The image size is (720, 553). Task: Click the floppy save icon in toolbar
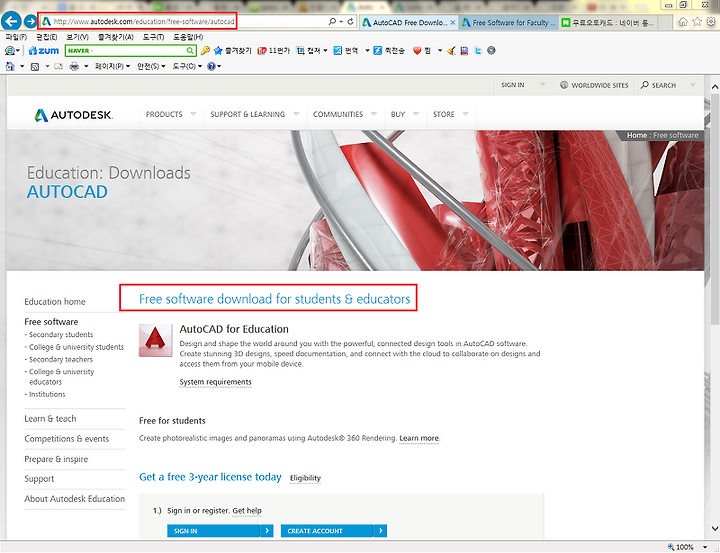click(464, 51)
